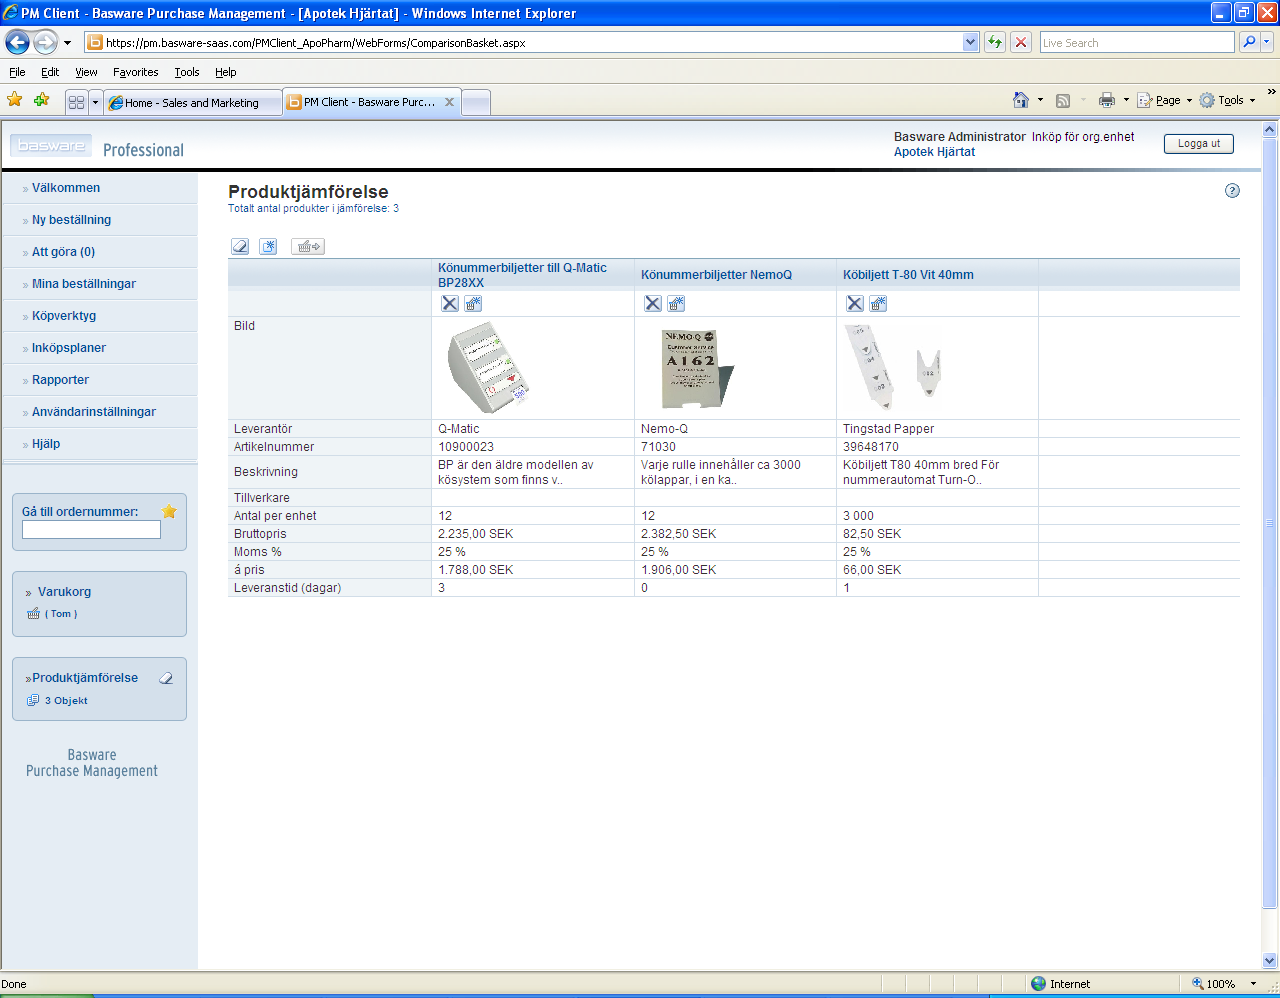
Task: Add Q-Matic BP28XX product to basket
Action: (x=474, y=303)
